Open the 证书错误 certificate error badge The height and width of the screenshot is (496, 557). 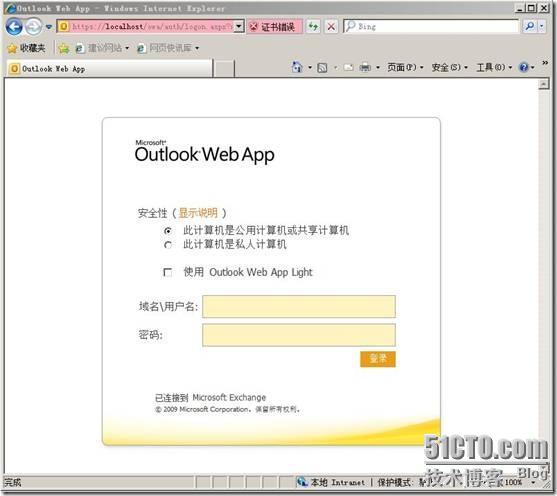pyautogui.click(x=274, y=27)
